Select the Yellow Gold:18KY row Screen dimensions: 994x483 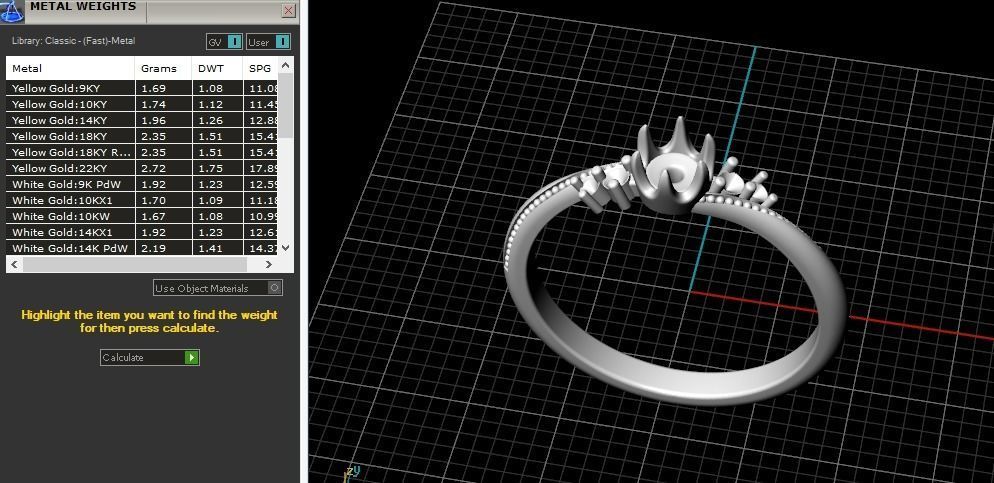click(142, 136)
